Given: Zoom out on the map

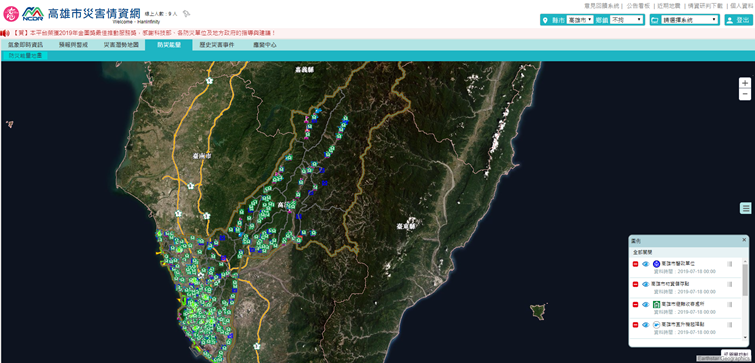Looking at the screenshot, I should point(745,94).
